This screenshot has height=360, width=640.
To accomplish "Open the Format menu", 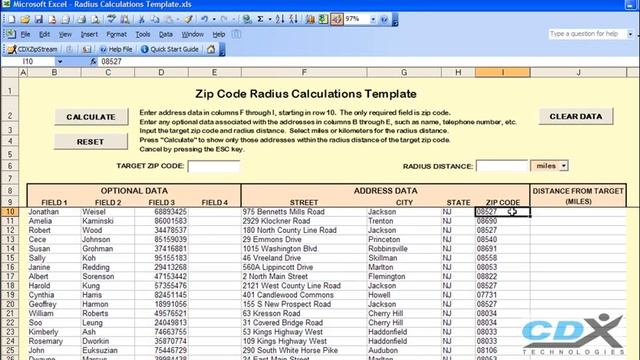I will coord(116,34).
